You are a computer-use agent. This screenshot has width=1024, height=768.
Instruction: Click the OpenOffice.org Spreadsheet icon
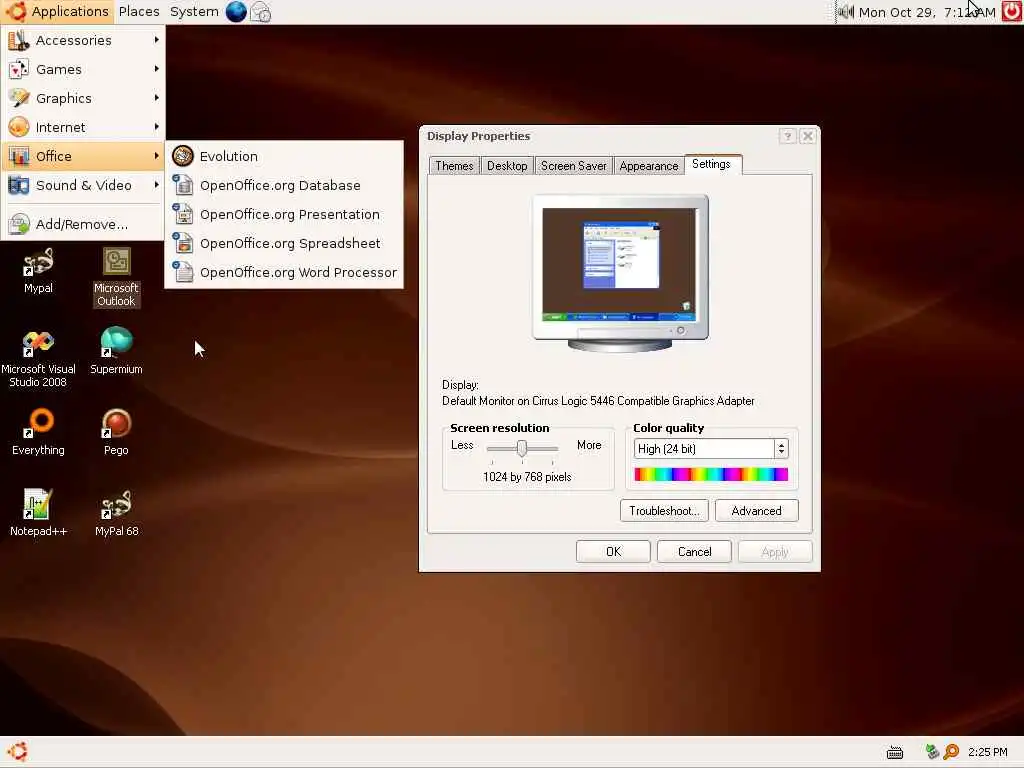(x=183, y=243)
